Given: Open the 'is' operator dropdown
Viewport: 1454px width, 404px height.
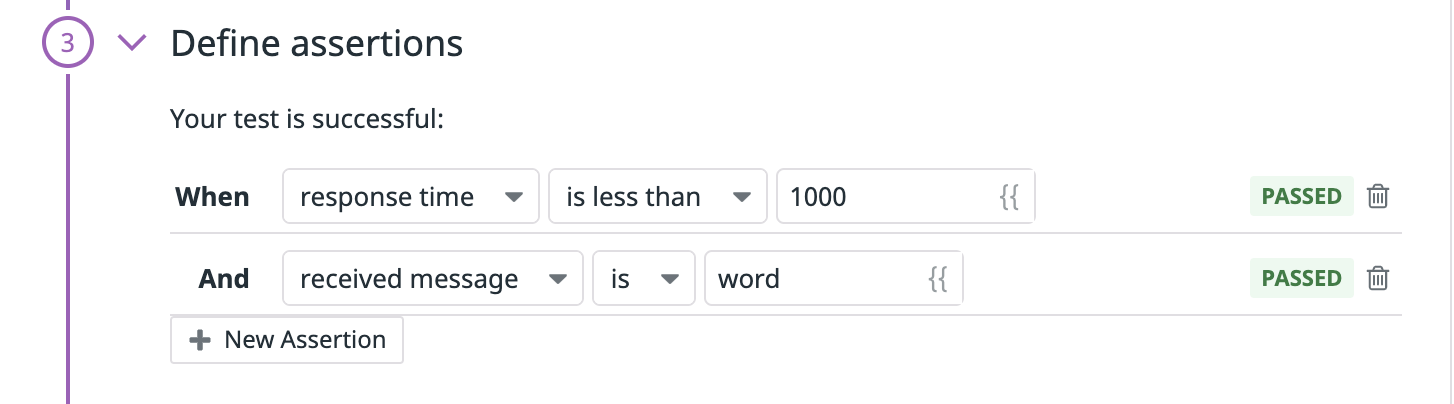Looking at the screenshot, I should [x=645, y=279].
